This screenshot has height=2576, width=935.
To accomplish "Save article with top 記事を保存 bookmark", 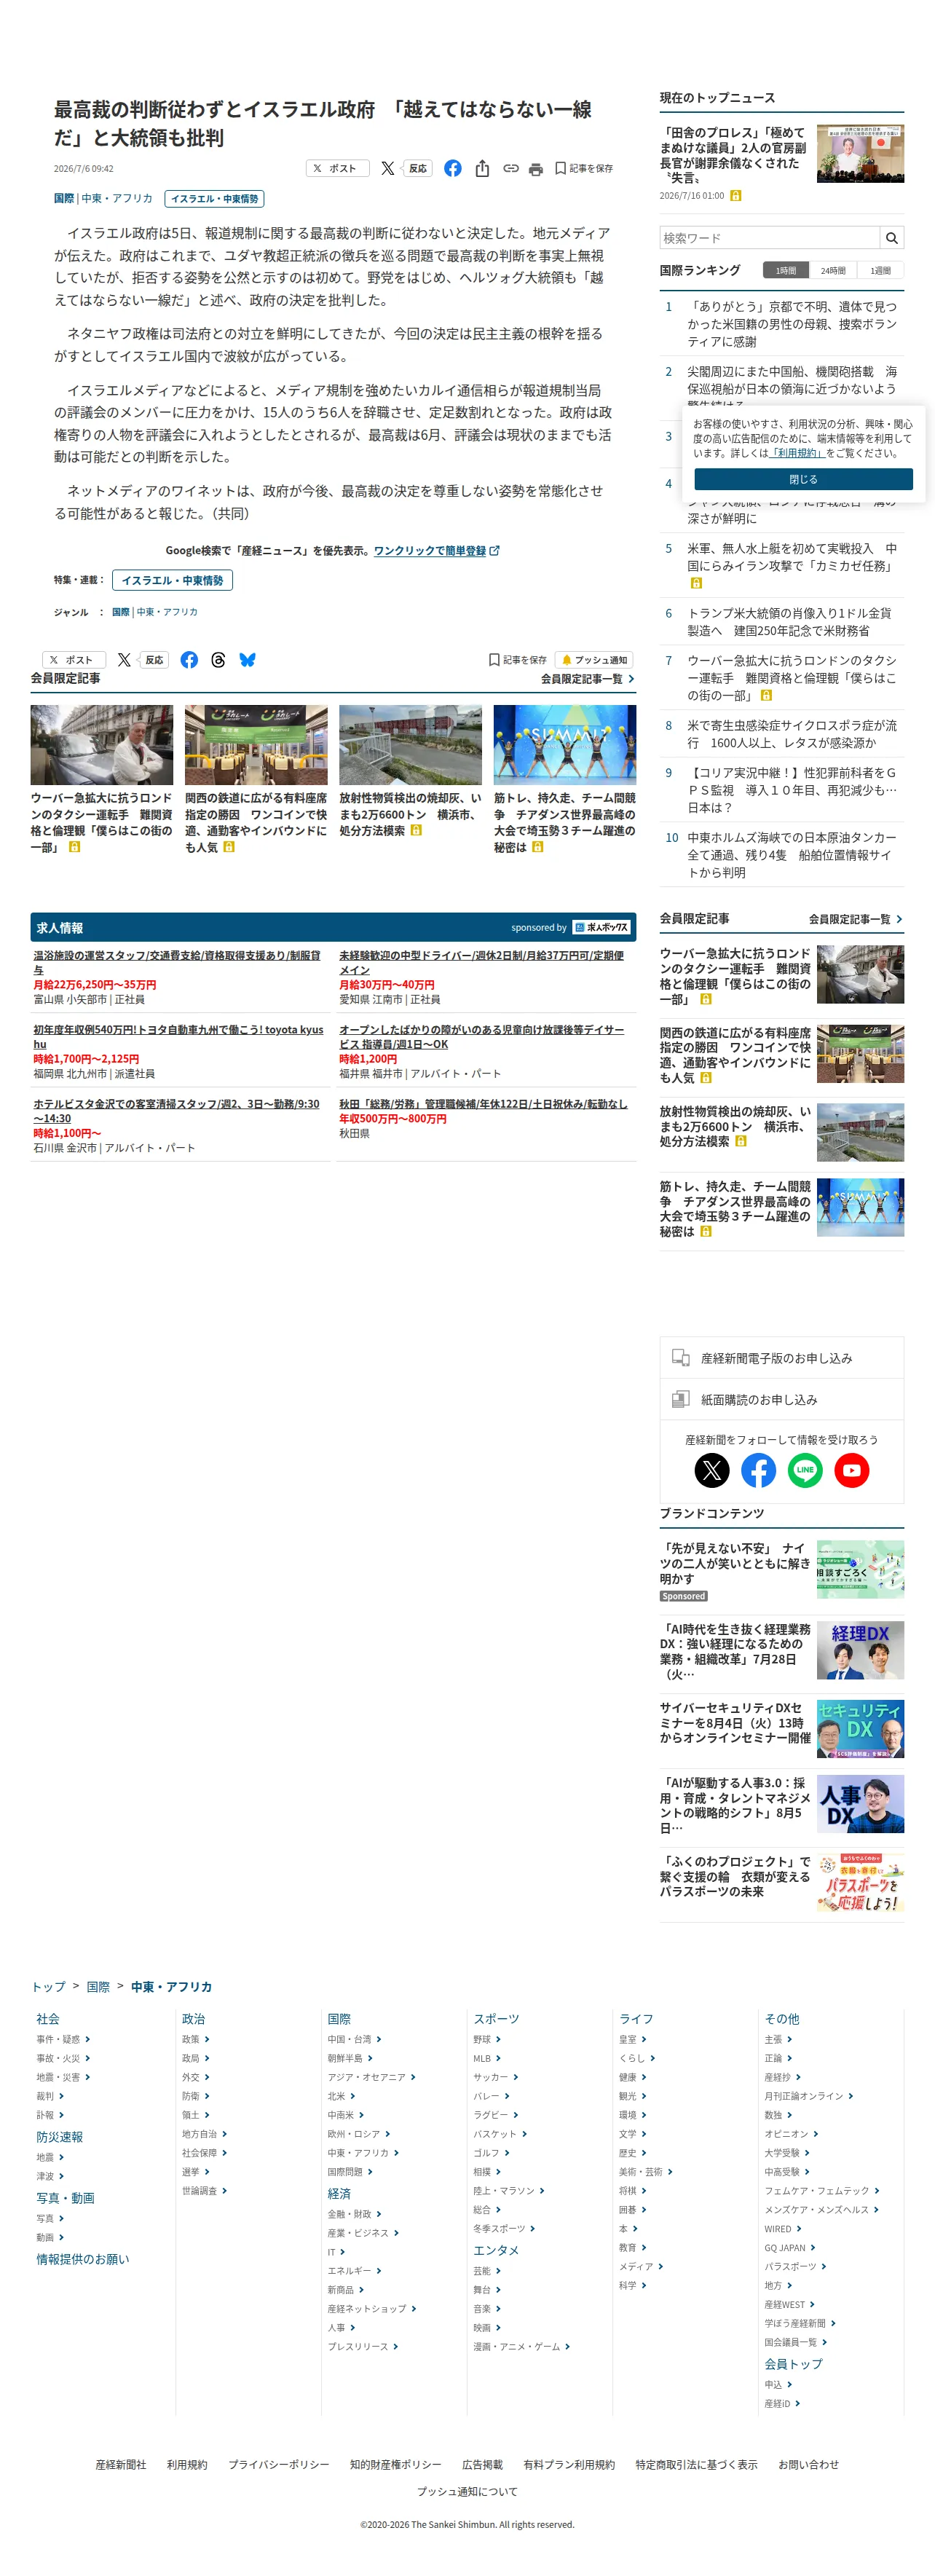I will [x=584, y=169].
